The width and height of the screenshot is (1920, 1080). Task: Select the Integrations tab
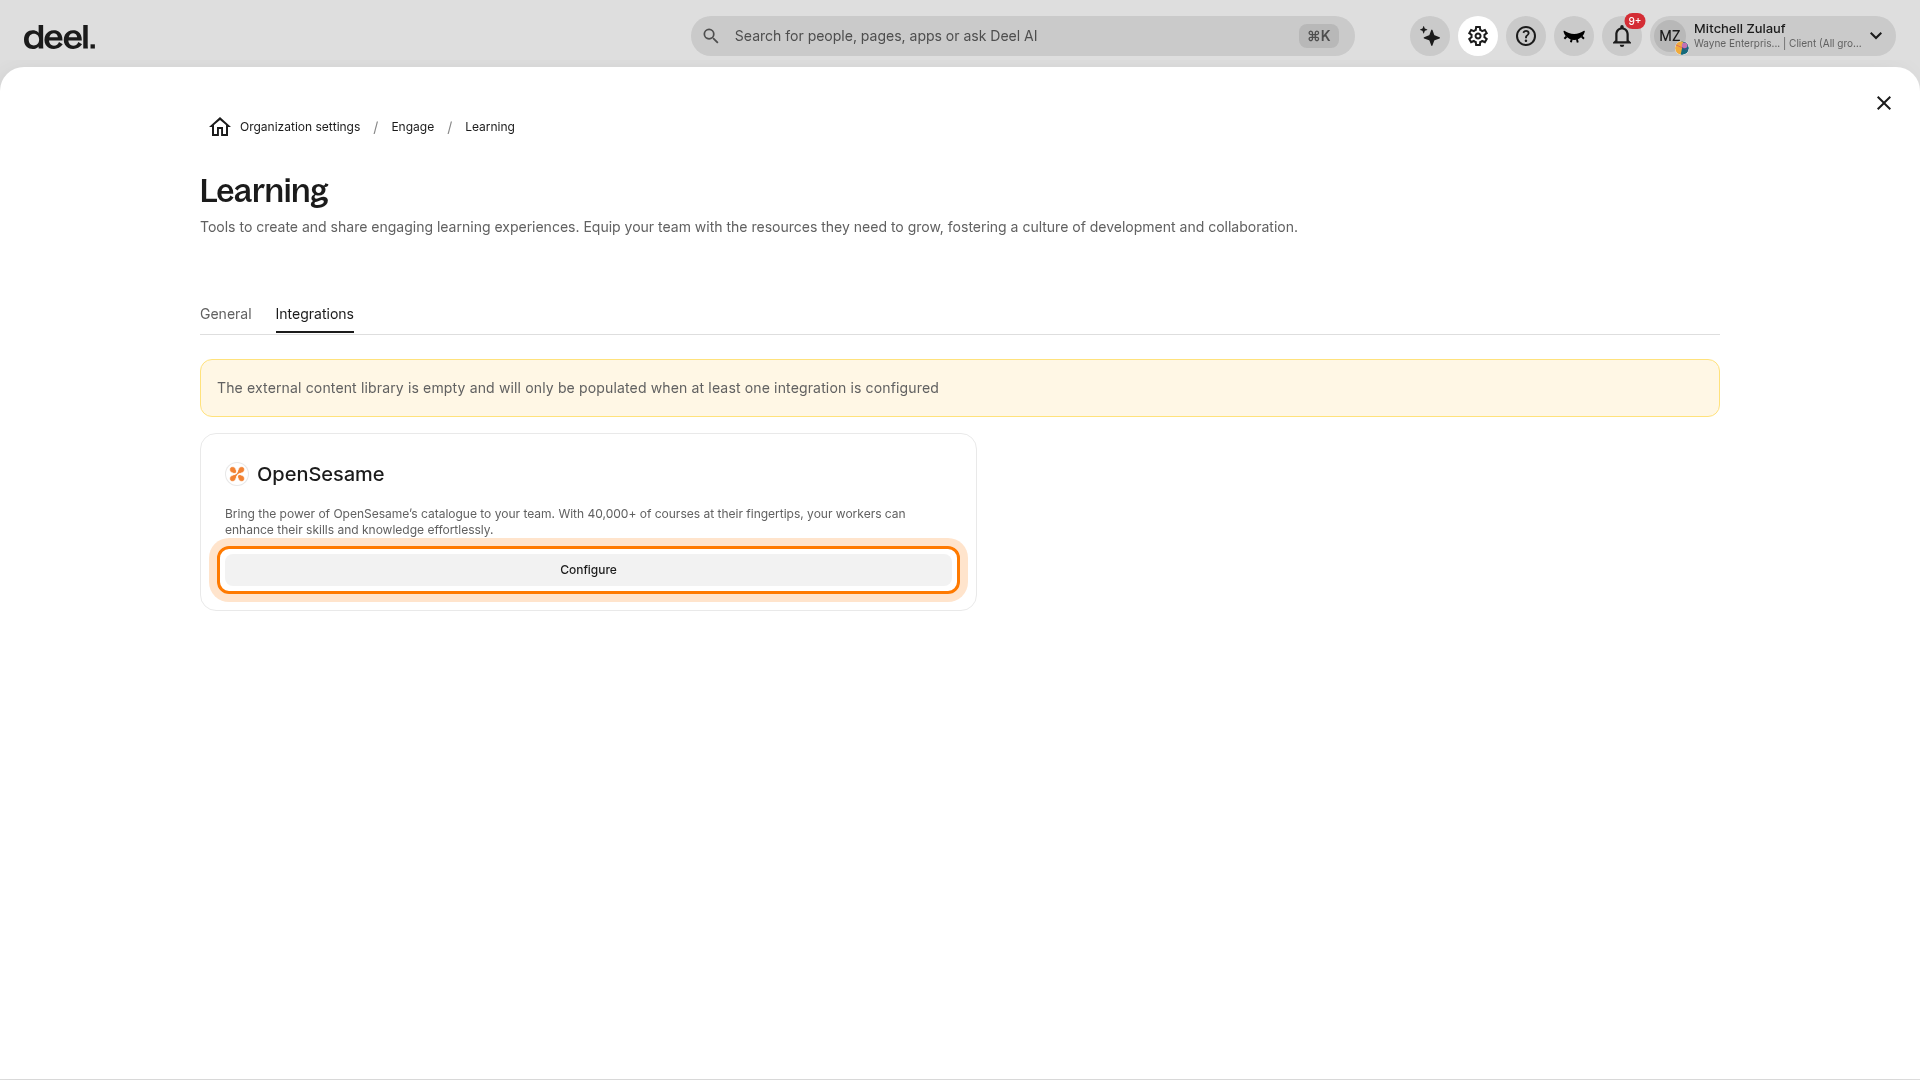tap(315, 314)
